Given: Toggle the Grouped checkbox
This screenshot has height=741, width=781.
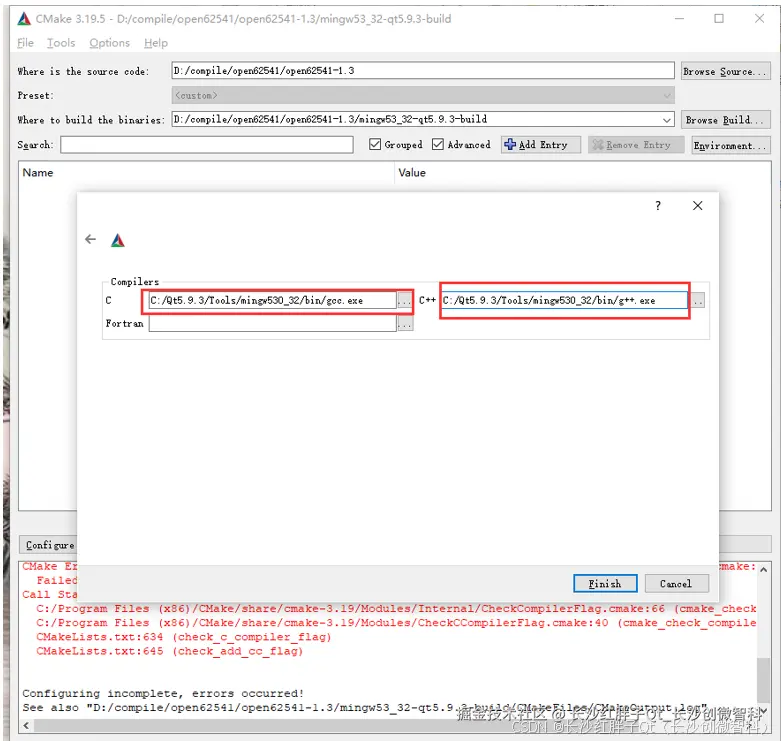Looking at the screenshot, I should coord(375,144).
